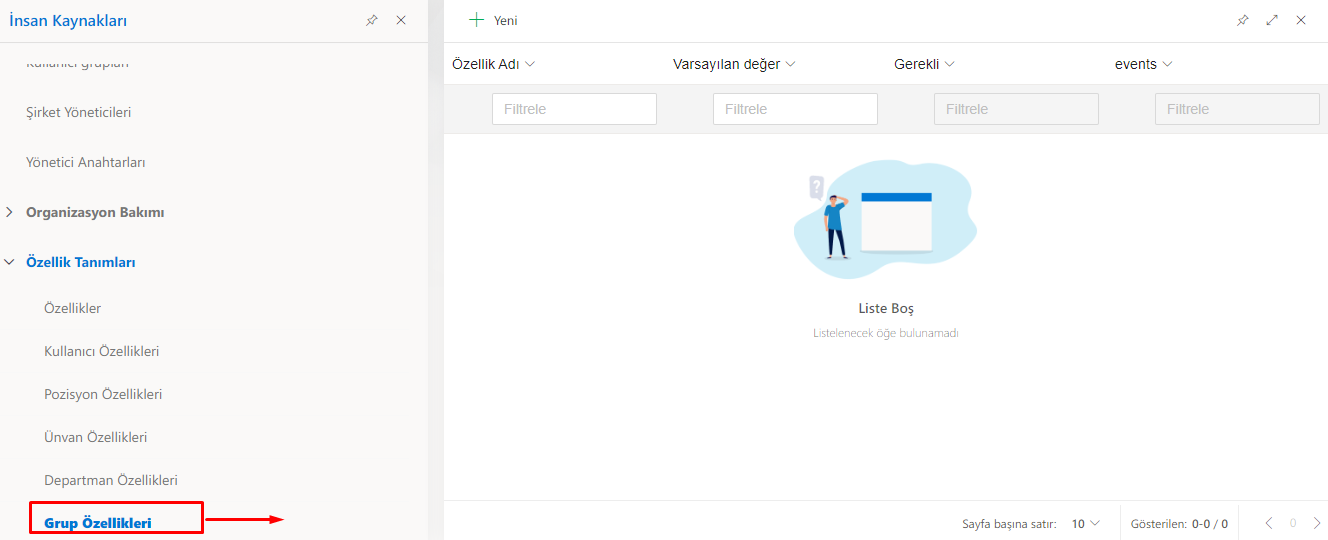
Task: Pin the İnsan Kaynakları side panel
Action: [372, 20]
